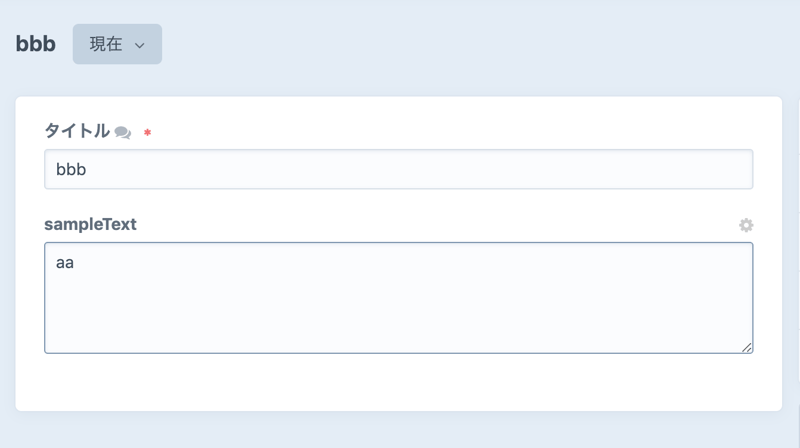Open the sampleText field settings gear
This screenshot has width=800, height=448.
click(x=746, y=225)
